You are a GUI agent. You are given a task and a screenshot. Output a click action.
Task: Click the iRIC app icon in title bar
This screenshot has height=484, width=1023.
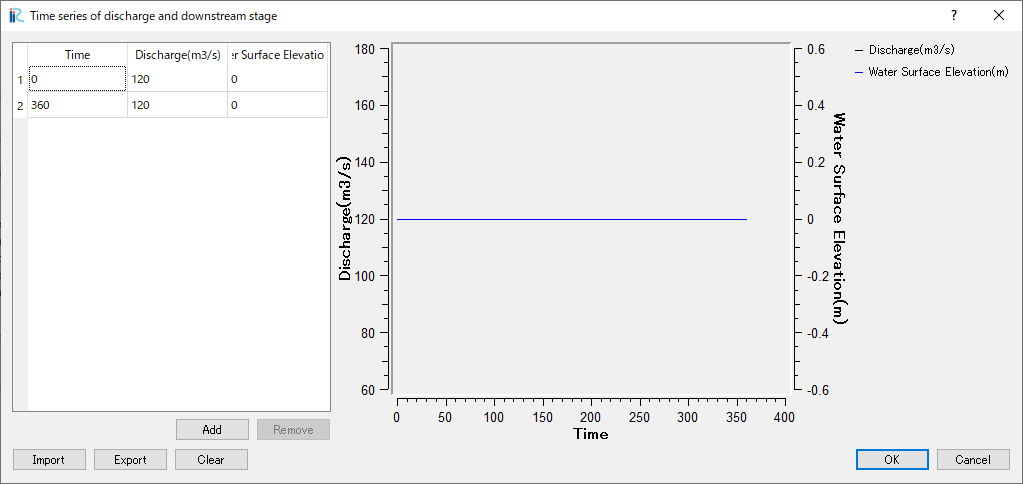click(16, 16)
